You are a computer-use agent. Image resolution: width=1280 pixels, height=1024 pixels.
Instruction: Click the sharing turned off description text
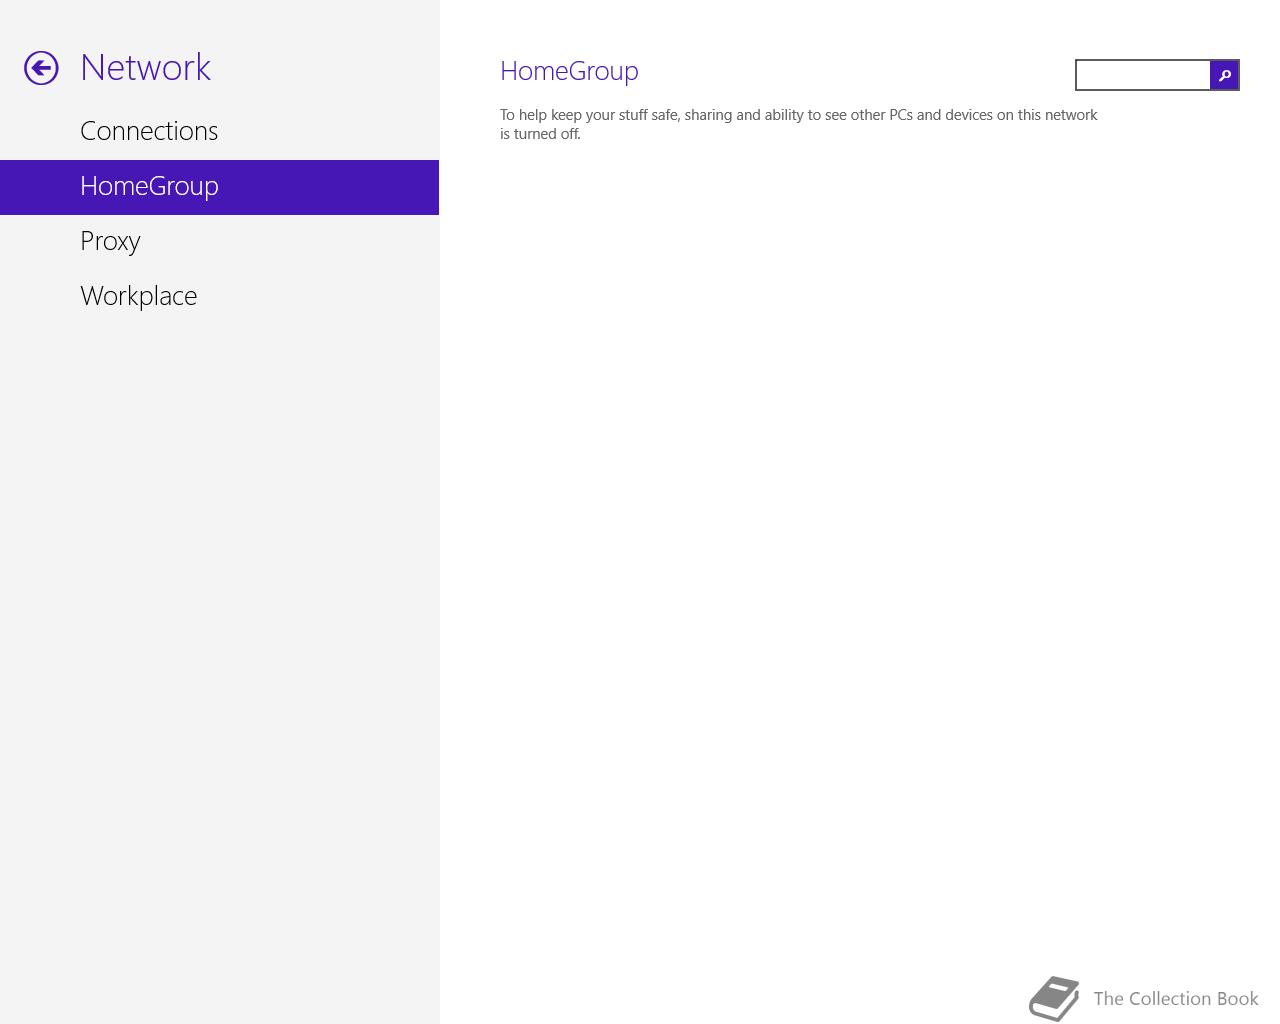(799, 124)
